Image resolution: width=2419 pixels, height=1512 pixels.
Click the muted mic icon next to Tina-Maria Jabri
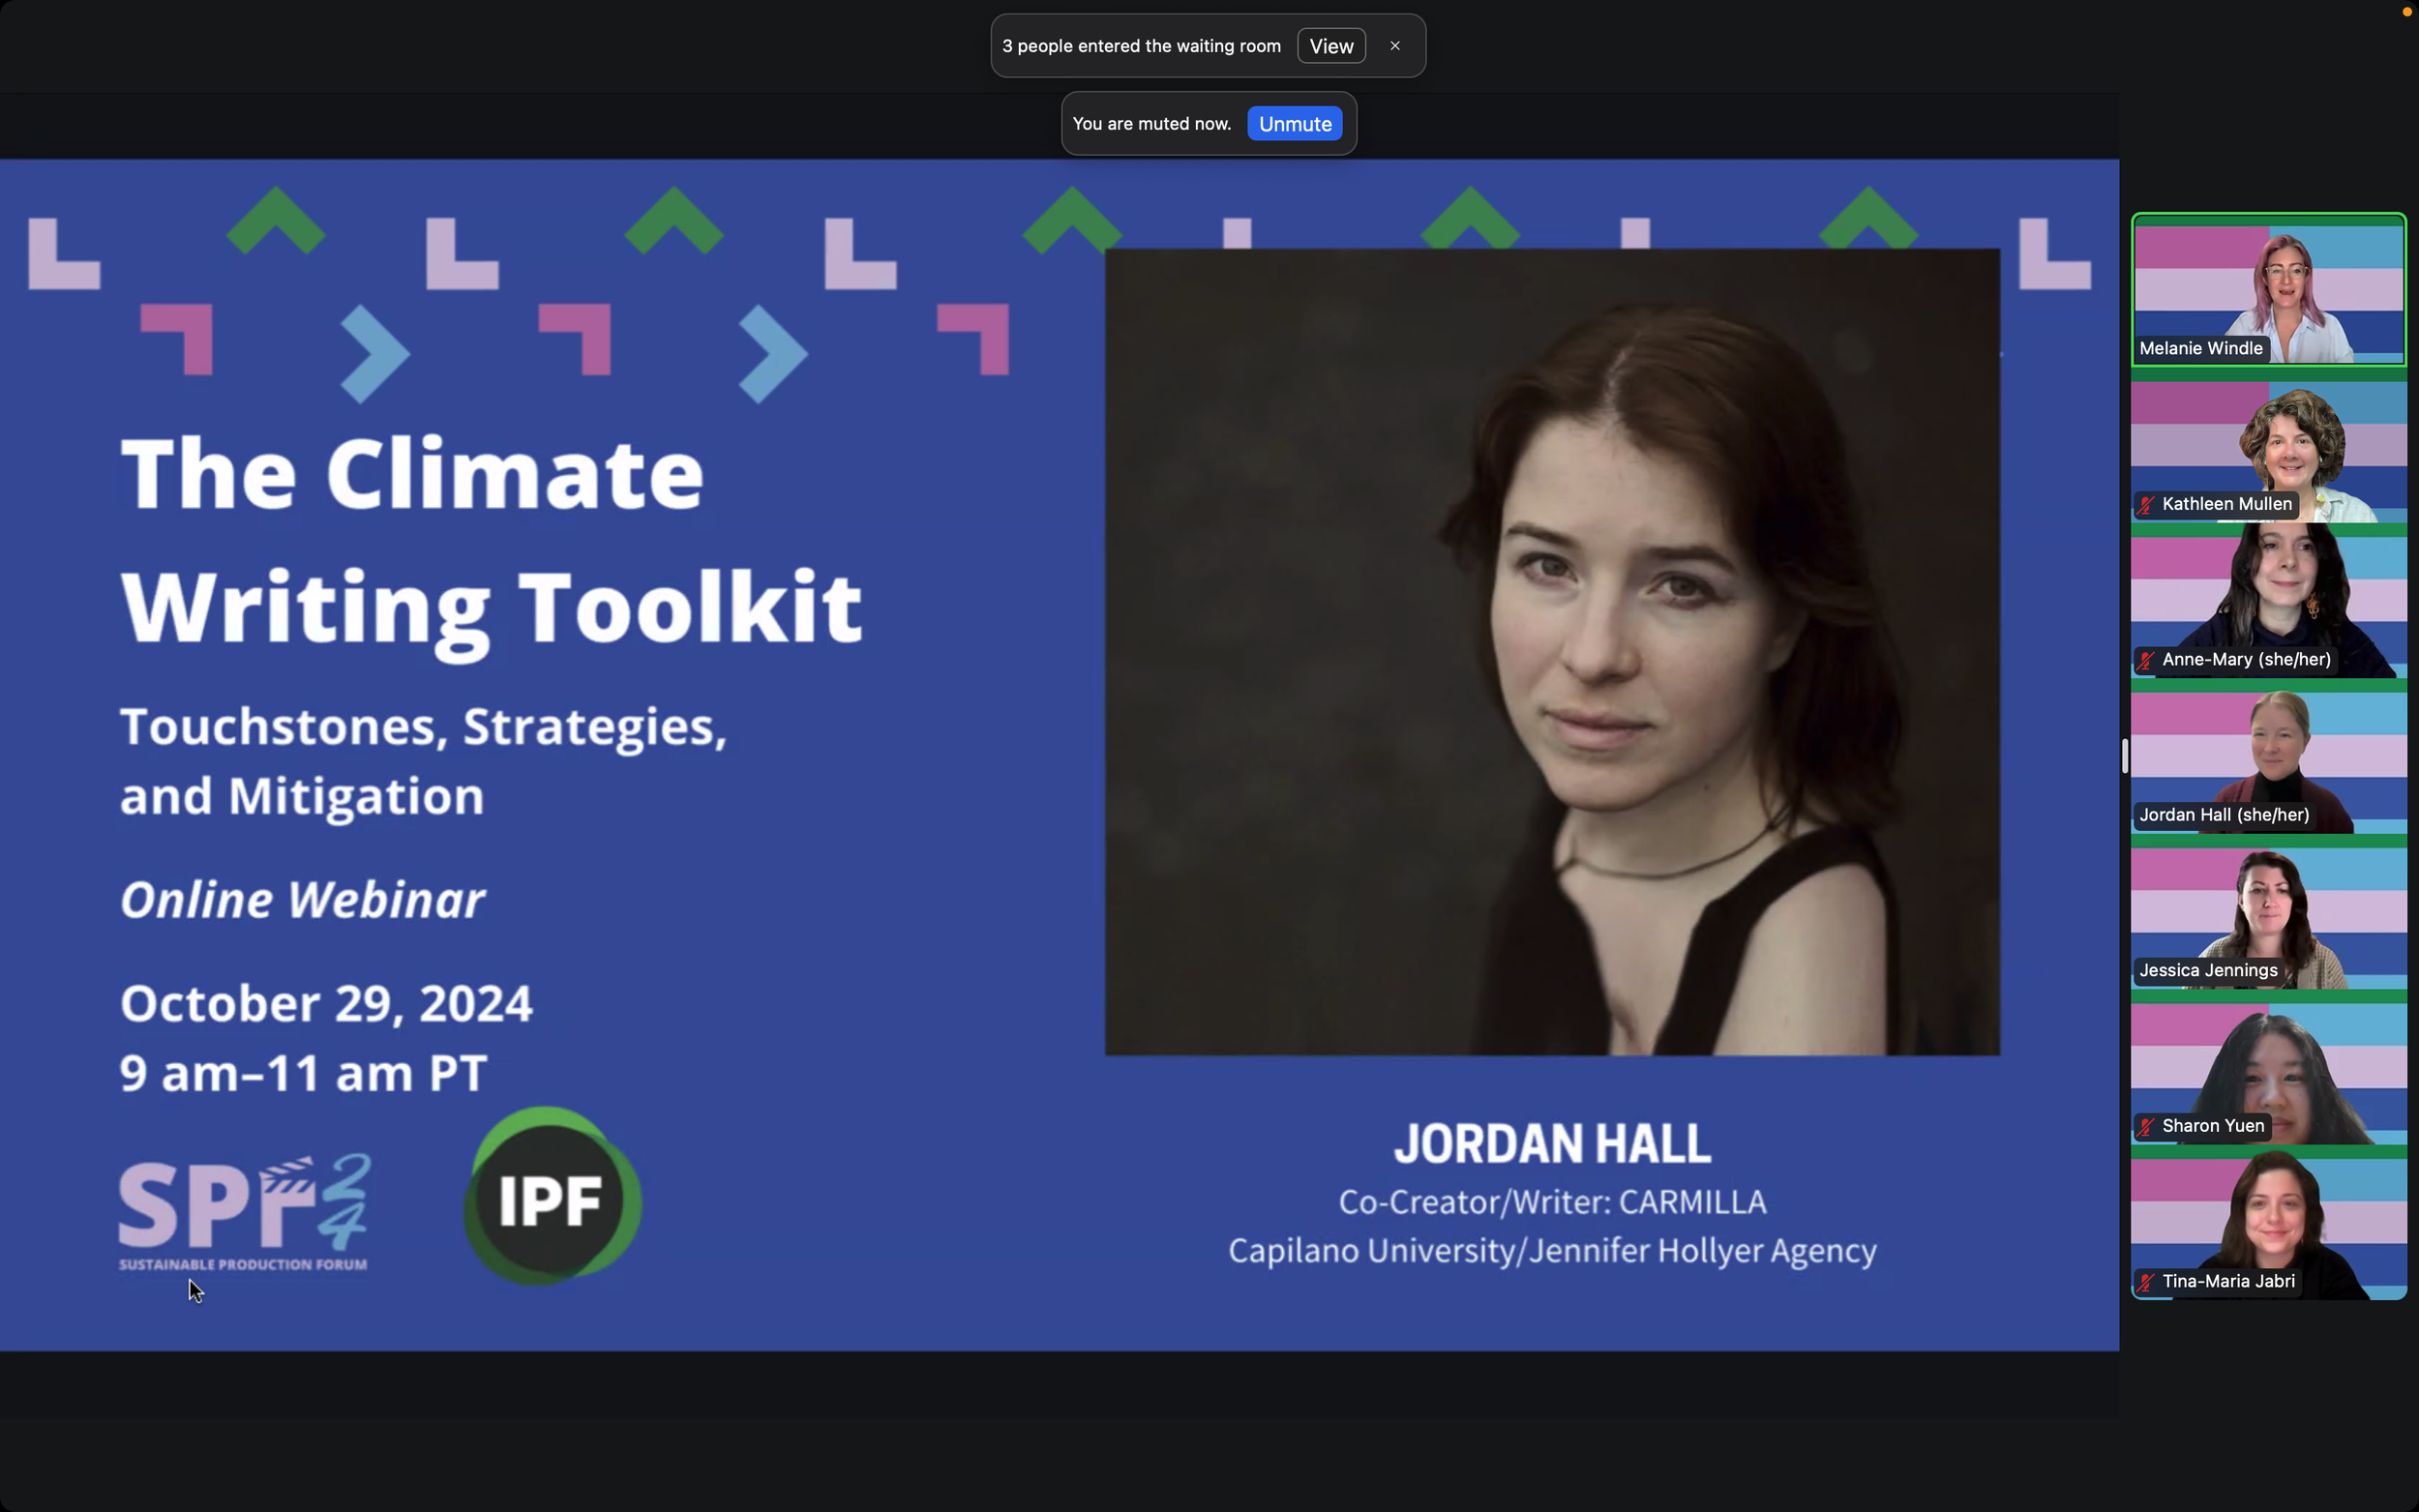tap(2144, 1281)
